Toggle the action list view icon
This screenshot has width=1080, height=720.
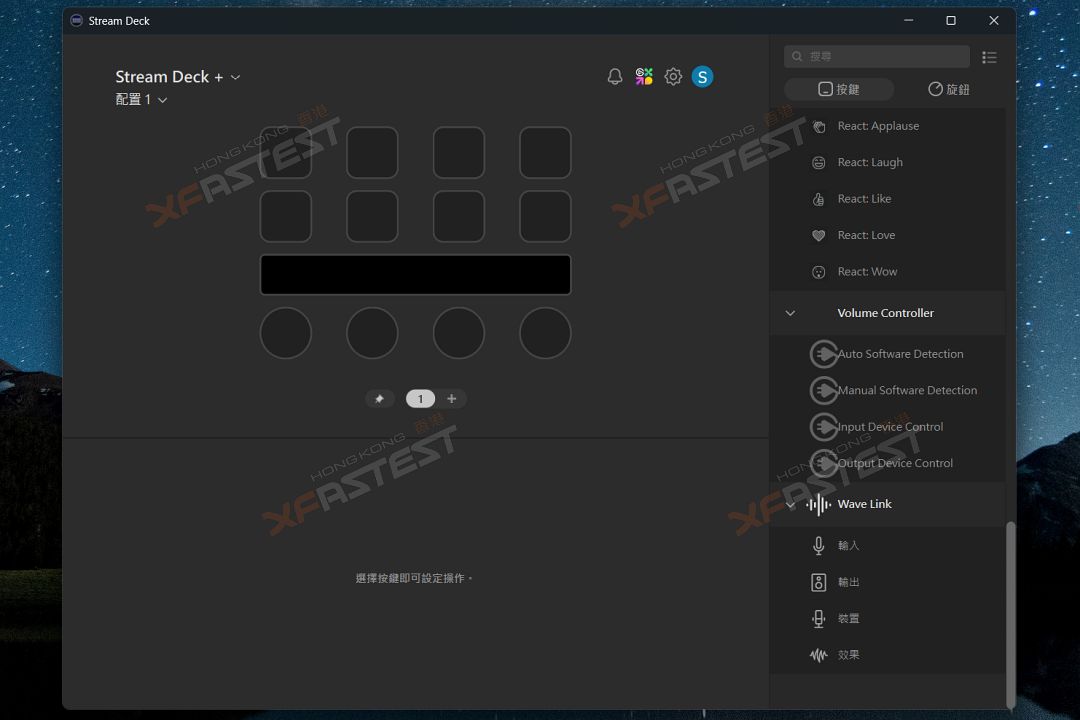989,57
